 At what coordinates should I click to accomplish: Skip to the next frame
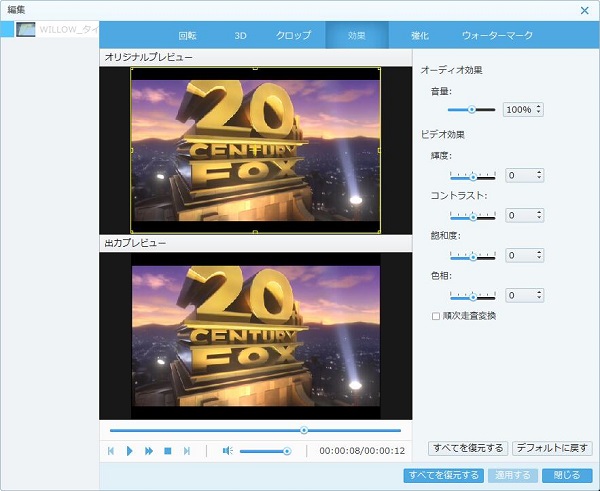[187, 451]
